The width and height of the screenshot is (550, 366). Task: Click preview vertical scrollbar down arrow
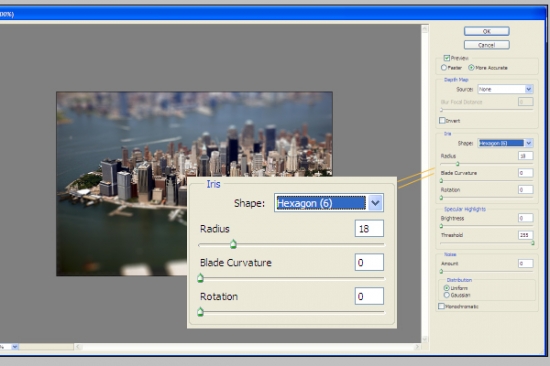[425, 339]
